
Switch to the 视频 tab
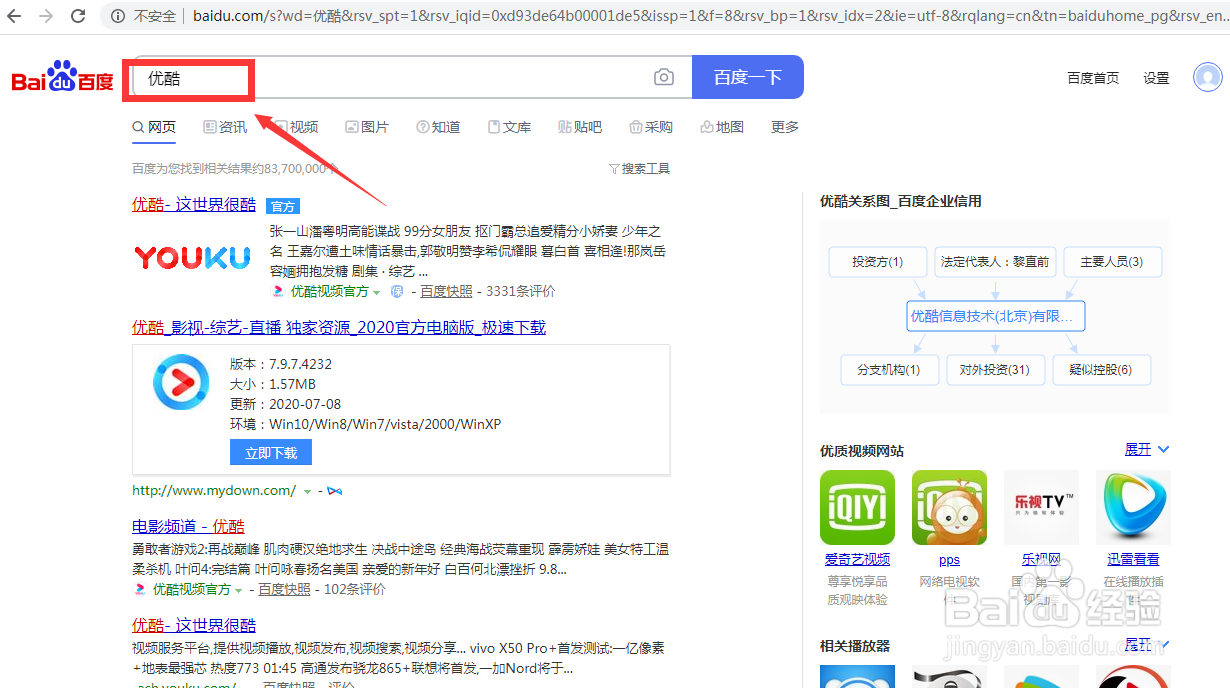pos(296,127)
